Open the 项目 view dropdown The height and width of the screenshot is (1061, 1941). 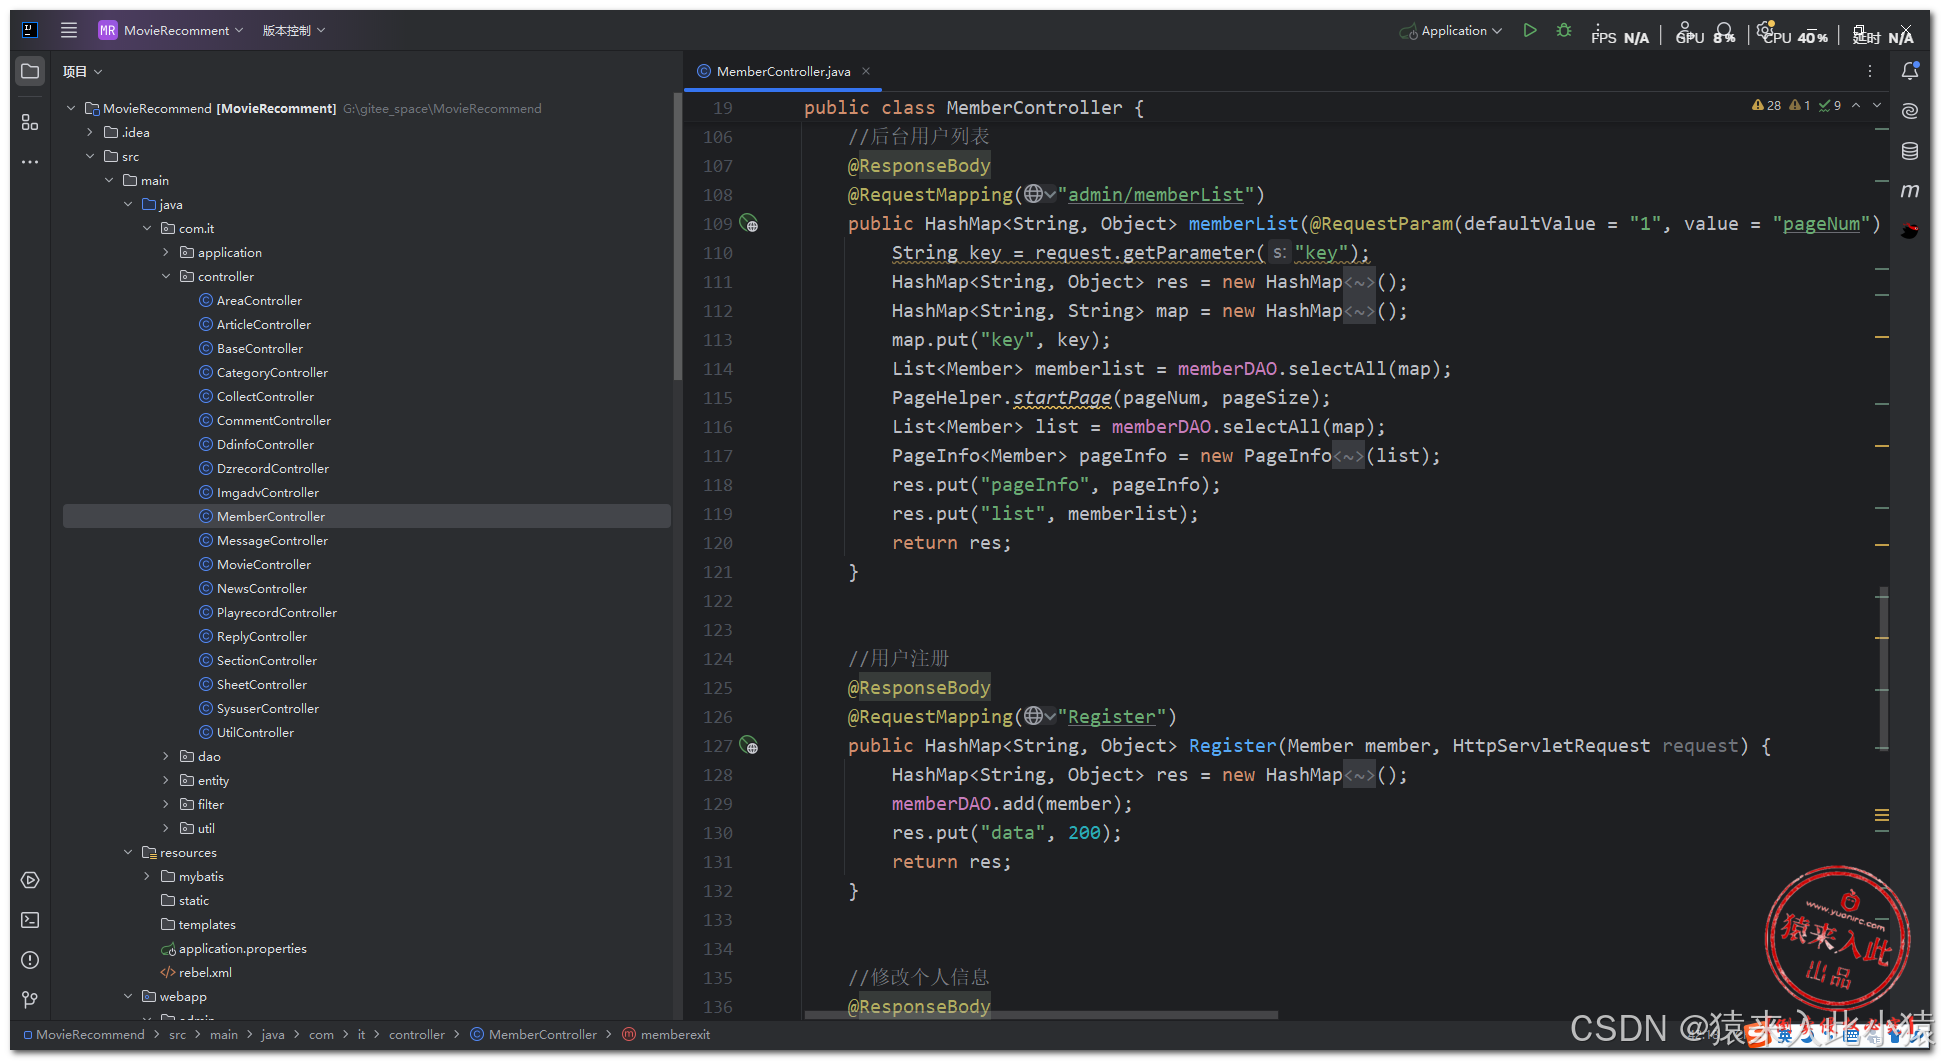pyautogui.click(x=82, y=71)
